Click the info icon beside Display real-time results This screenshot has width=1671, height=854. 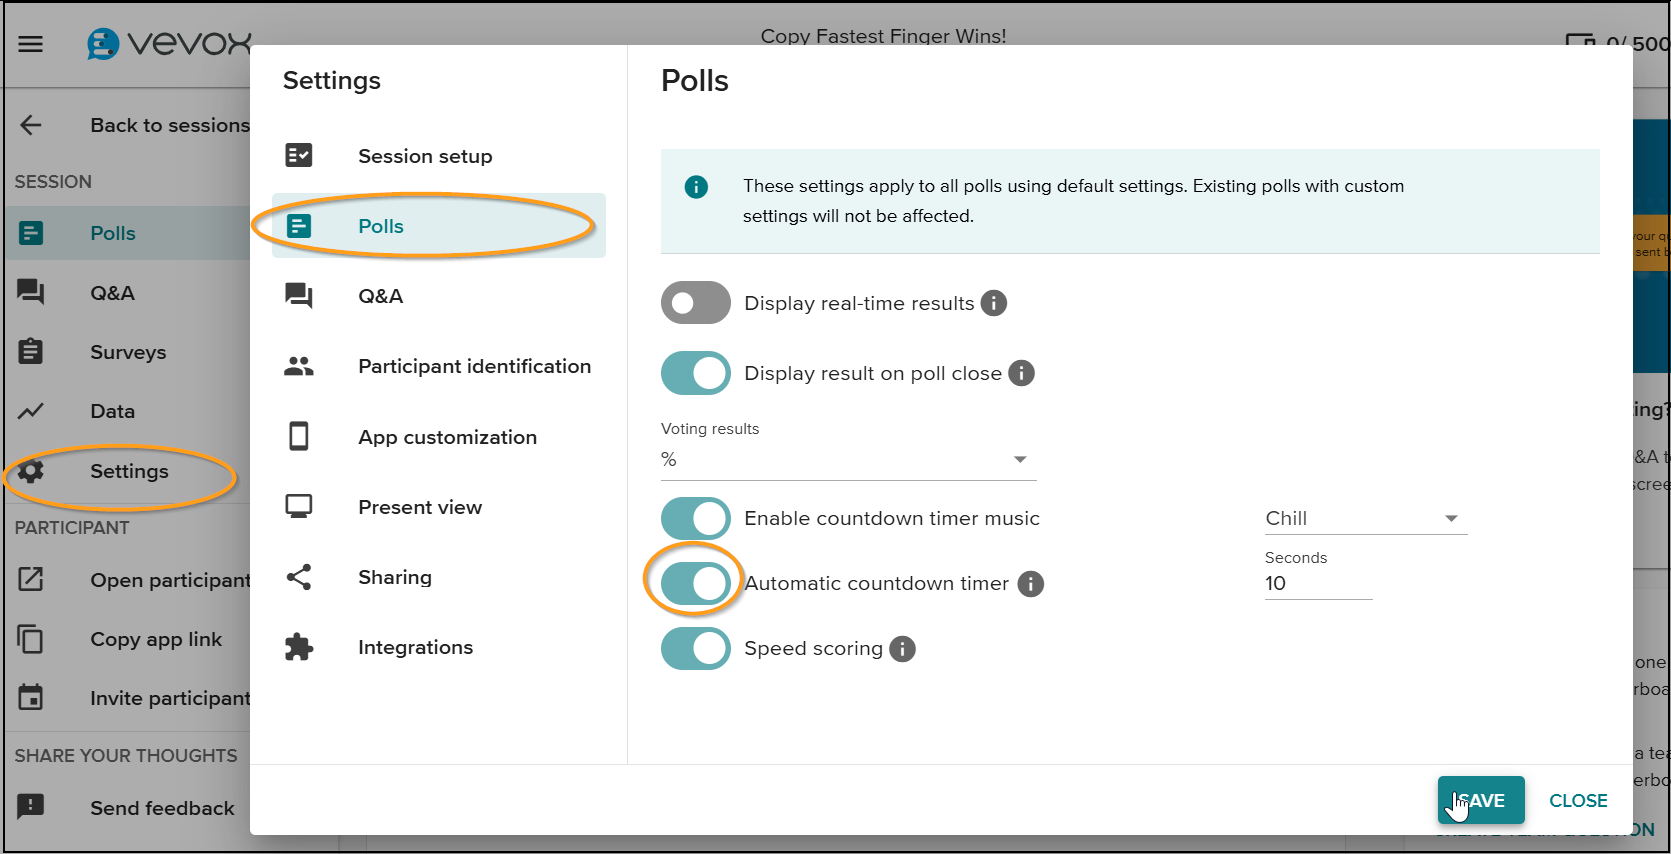pos(993,303)
